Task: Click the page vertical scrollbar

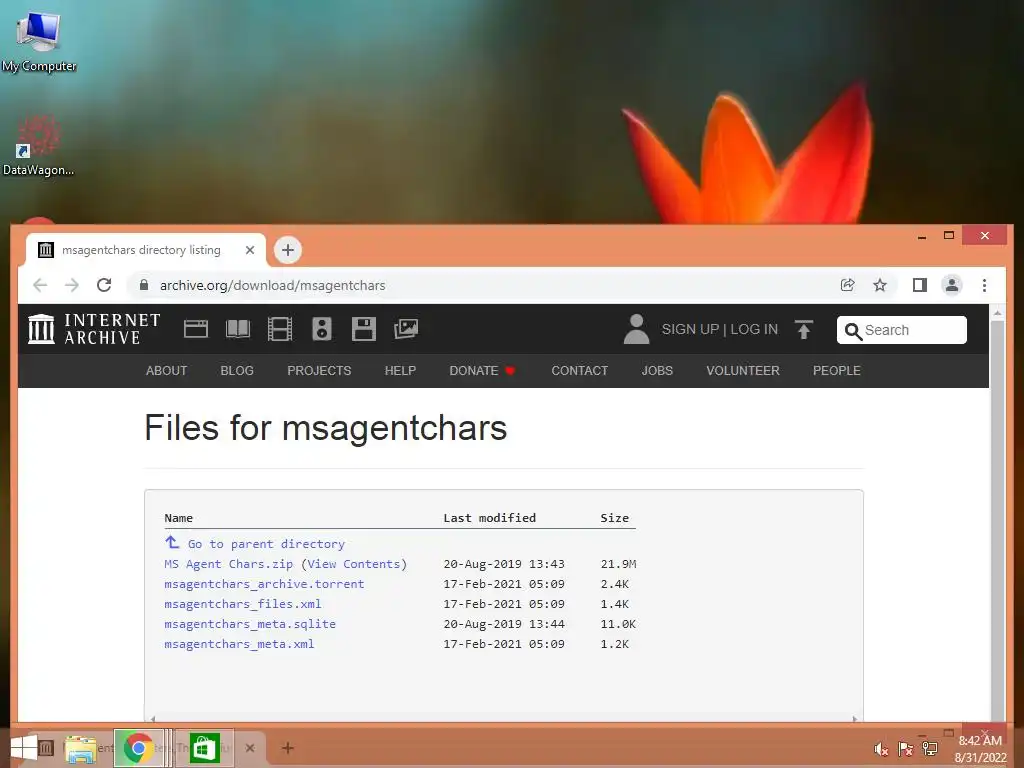Action: click(x=997, y=522)
